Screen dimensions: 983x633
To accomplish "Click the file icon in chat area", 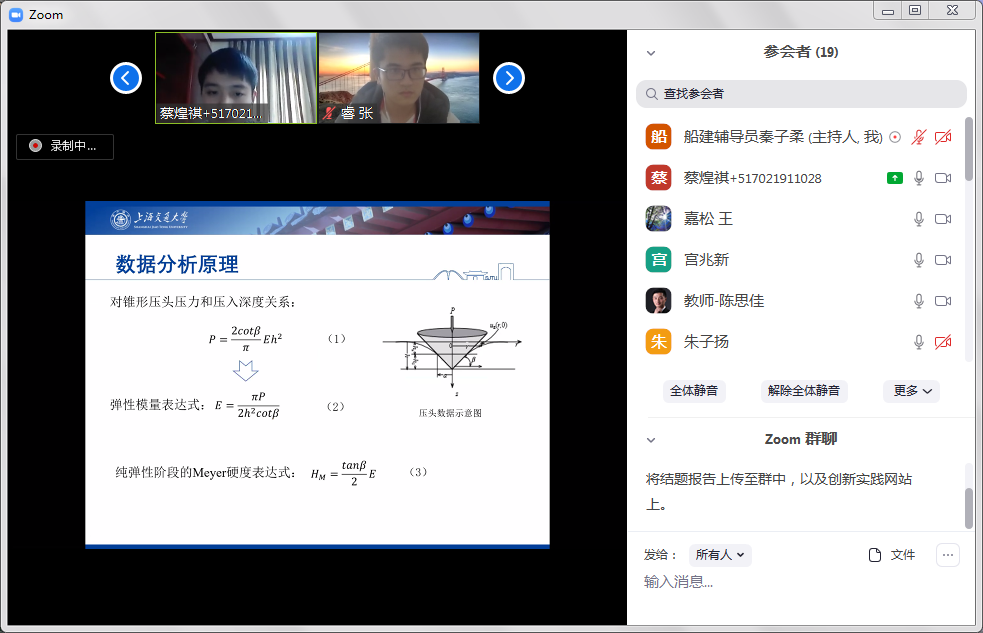I will 876,555.
